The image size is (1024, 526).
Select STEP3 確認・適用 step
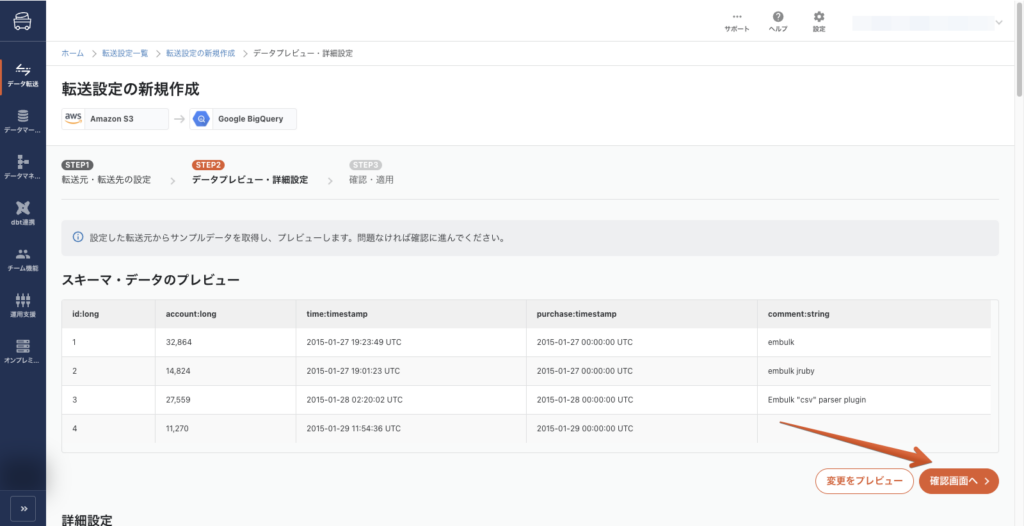[371, 173]
